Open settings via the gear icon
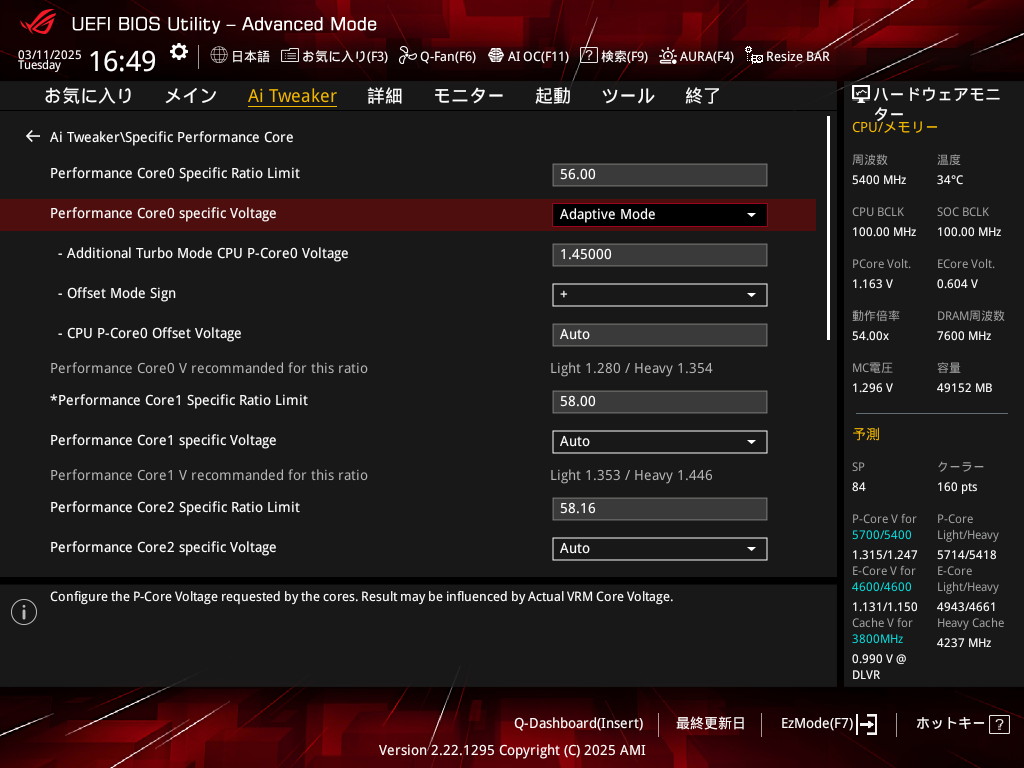 coord(178,52)
